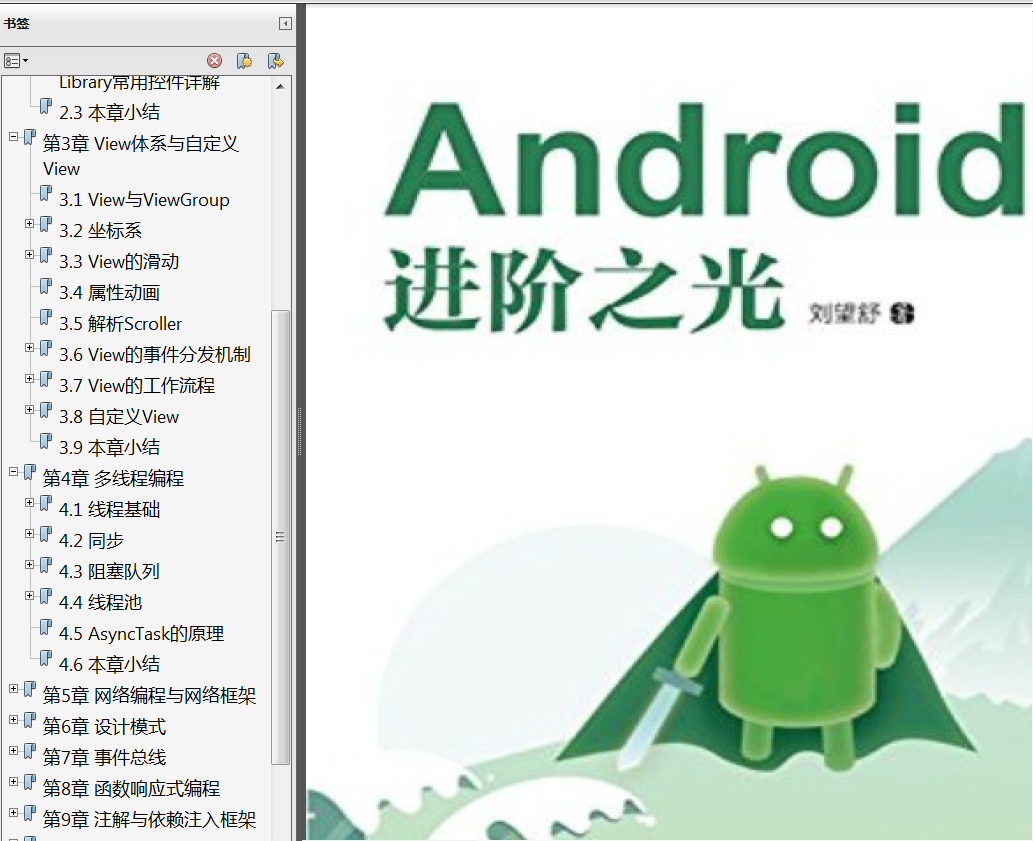Viewport: 1033px width, 841px height.
Task: Open 第8章 函数响应式编程 bookmark
Action: tap(131, 789)
